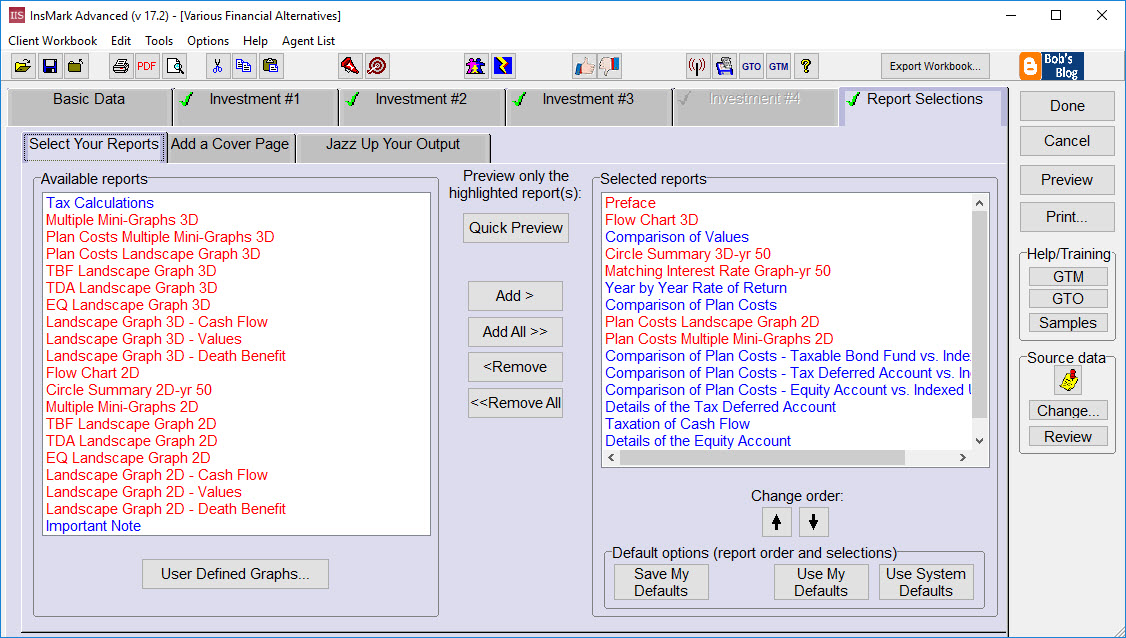Toggle the green checkmark on Report Selections

853,100
